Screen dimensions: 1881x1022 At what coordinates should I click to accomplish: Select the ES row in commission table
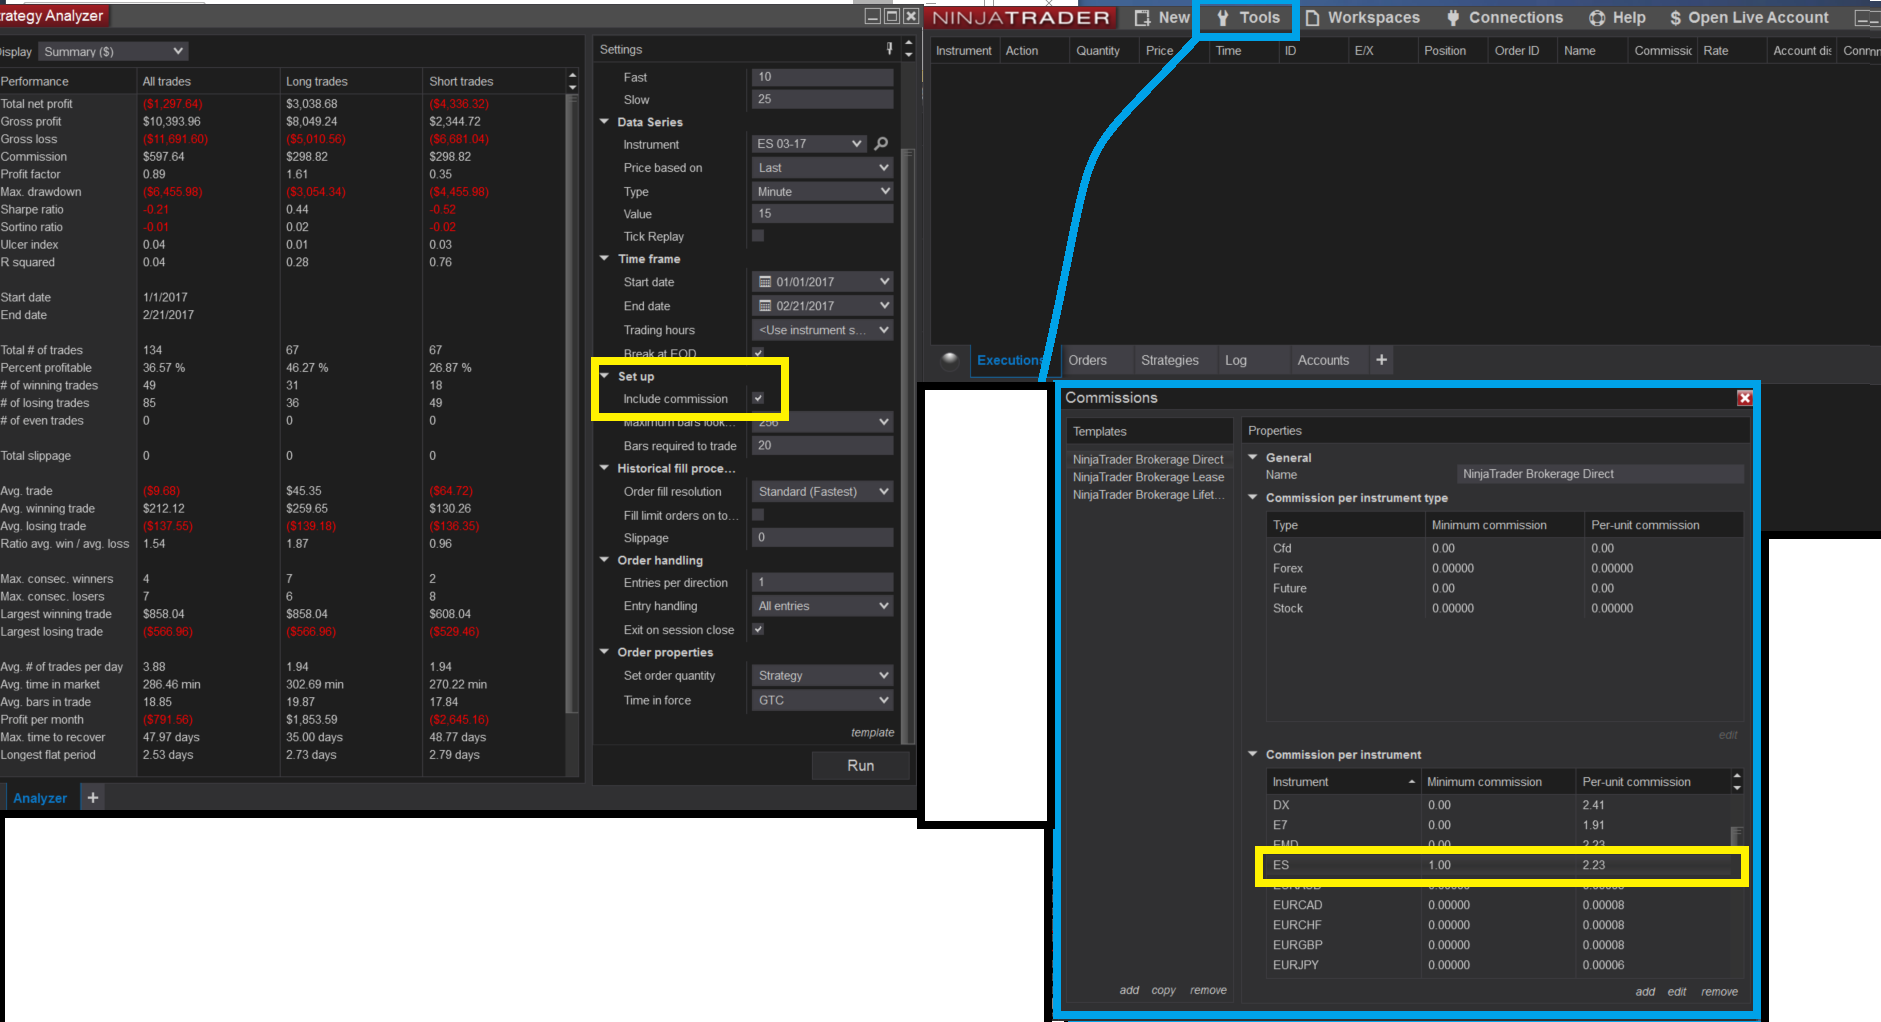coord(1500,865)
